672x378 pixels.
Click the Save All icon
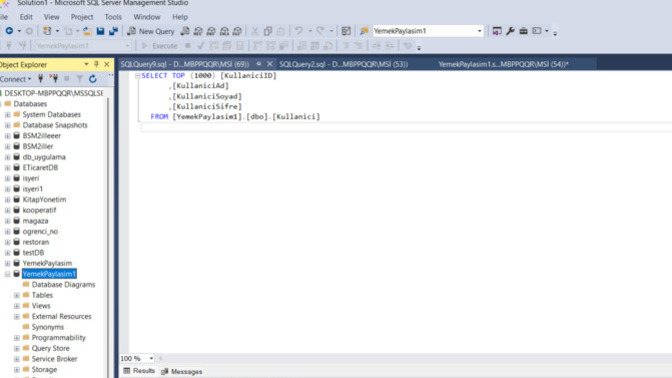[x=114, y=31]
